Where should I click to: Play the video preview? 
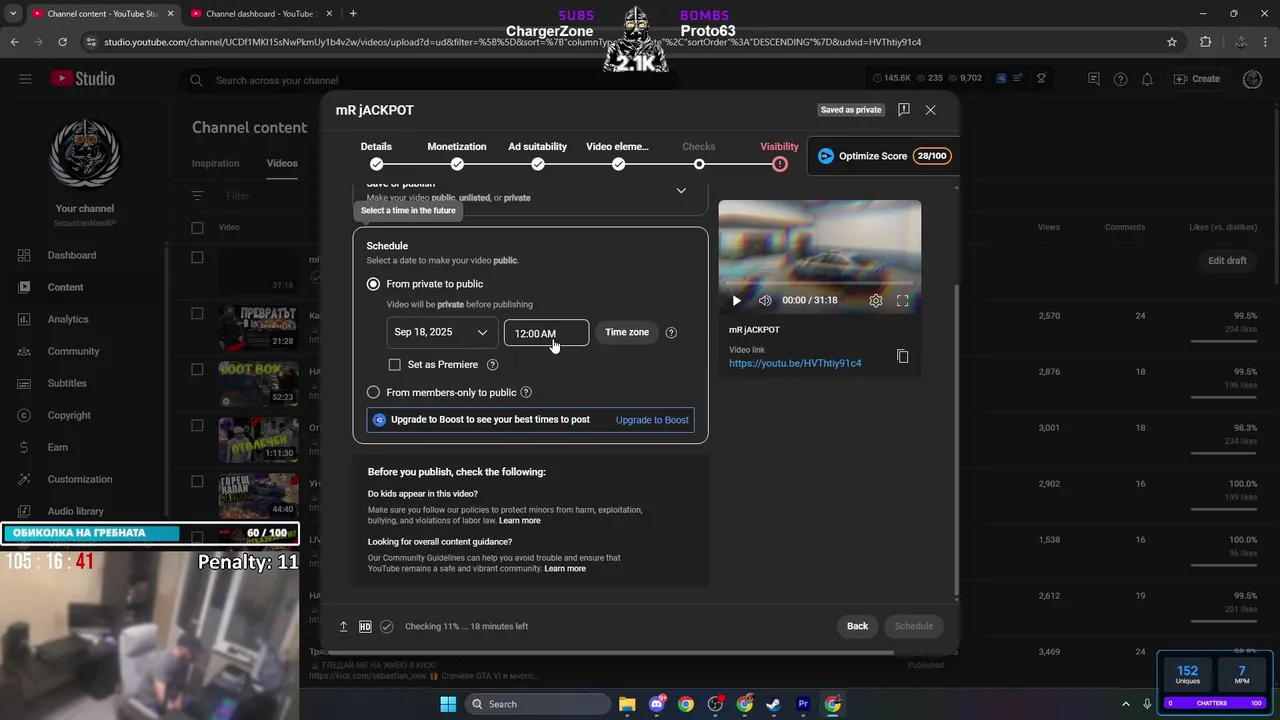[x=737, y=300]
